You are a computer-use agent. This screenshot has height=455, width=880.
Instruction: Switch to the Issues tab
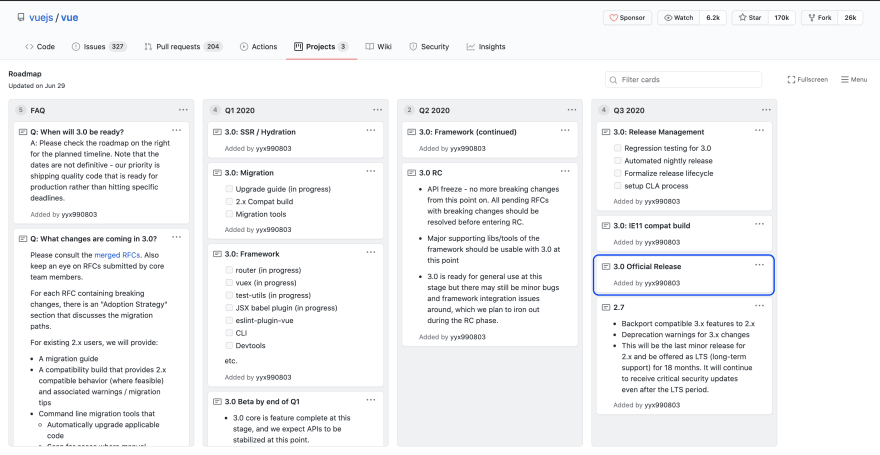(x=98, y=46)
